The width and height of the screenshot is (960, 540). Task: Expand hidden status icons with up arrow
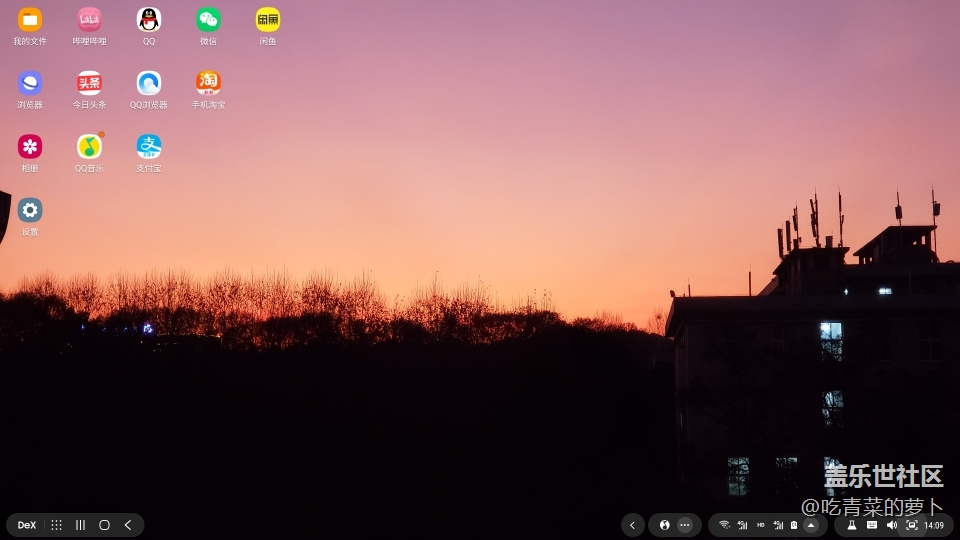811,525
